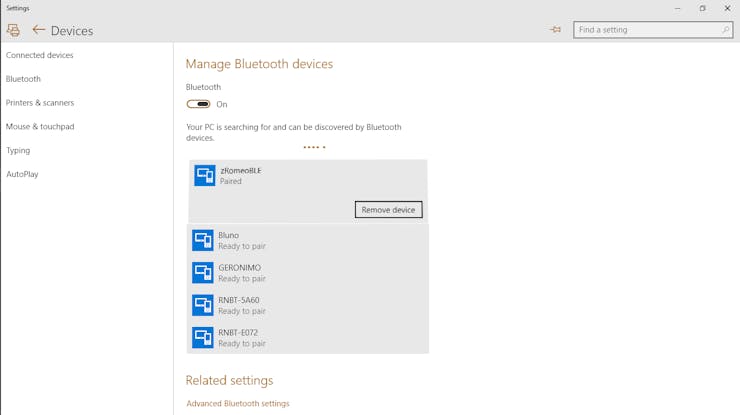Click the Bluno device icon
Image resolution: width=740 pixels, height=415 pixels.
click(x=203, y=240)
